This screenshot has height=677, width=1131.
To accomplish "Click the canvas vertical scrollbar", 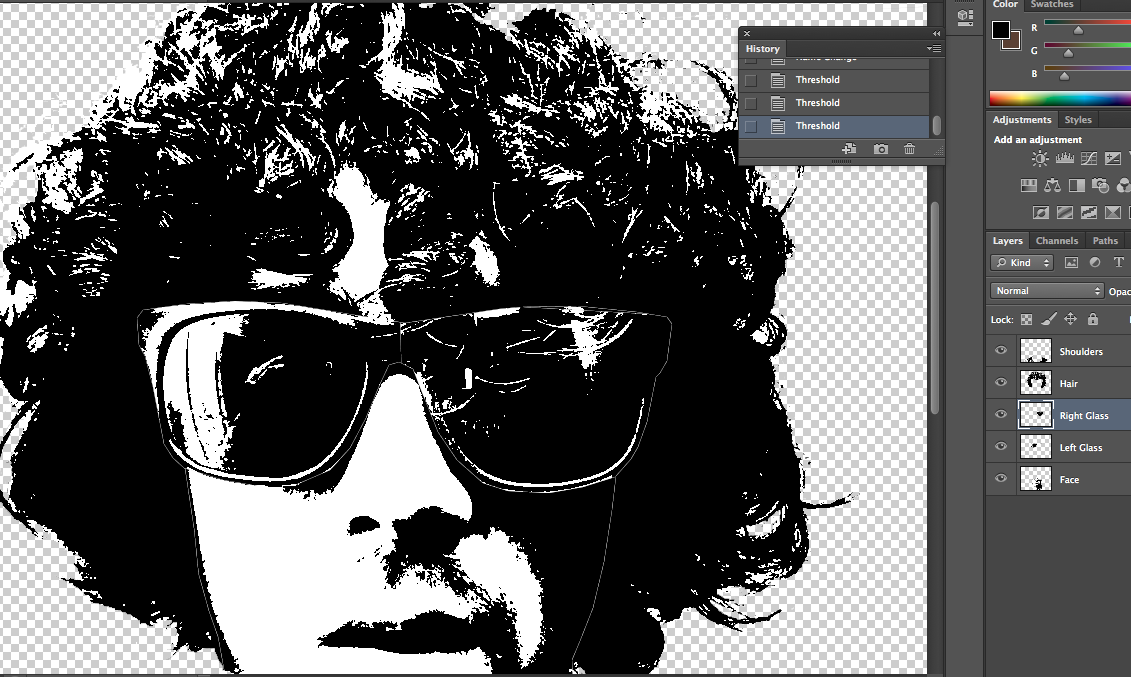I will pyautogui.click(x=935, y=308).
